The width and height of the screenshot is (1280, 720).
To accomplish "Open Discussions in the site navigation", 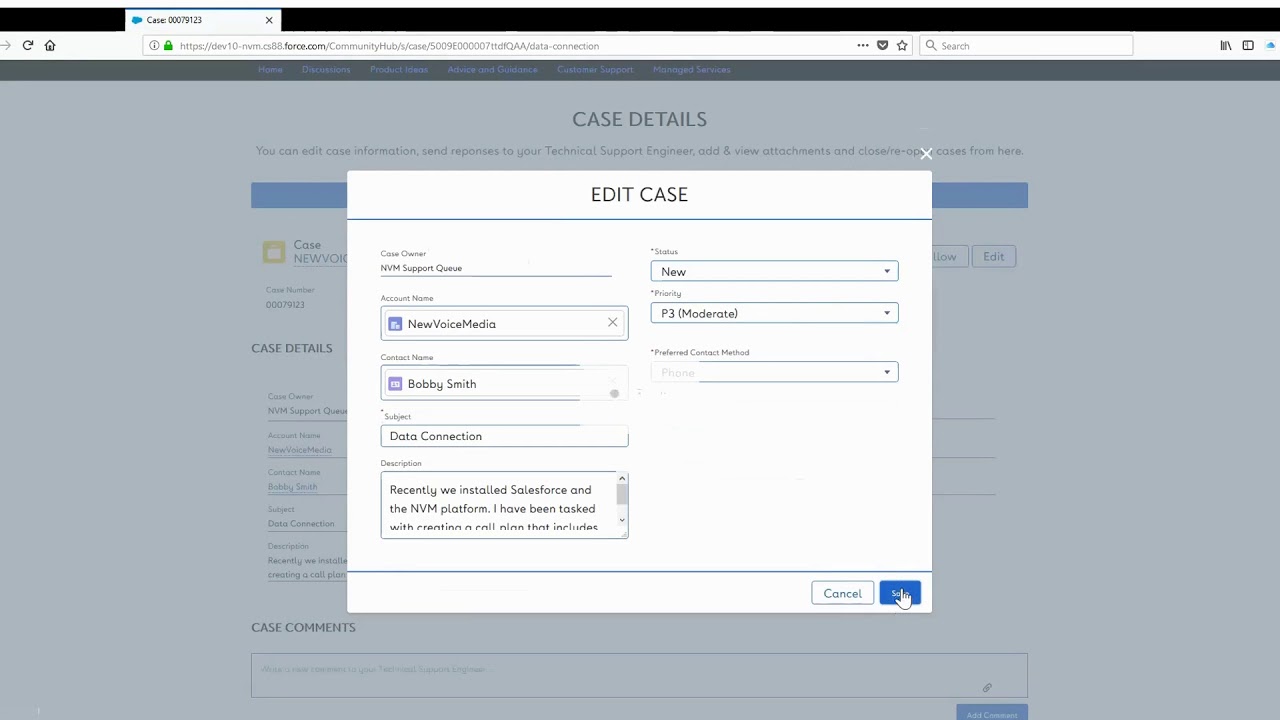I will pos(326,69).
